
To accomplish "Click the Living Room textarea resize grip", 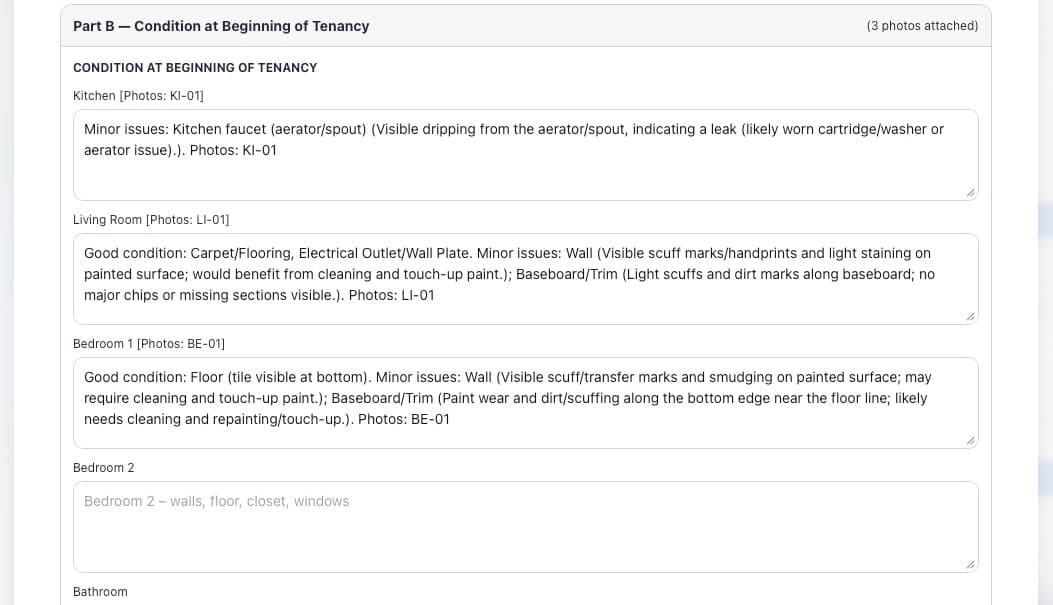I will tap(970, 316).
